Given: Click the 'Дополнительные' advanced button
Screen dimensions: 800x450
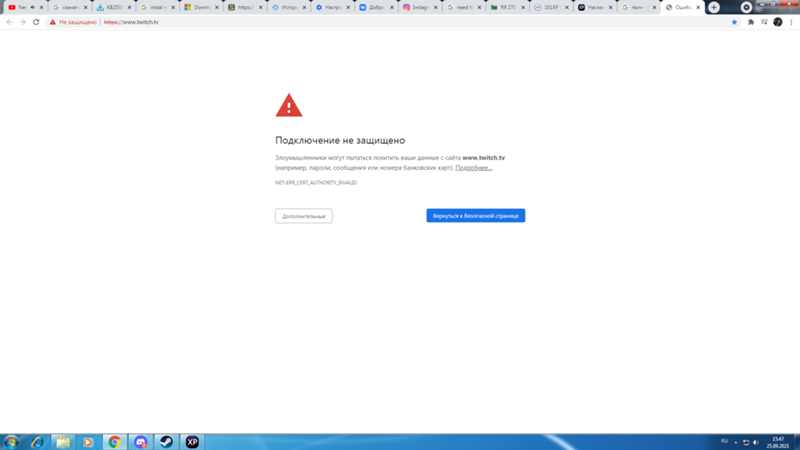Looking at the screenshot, I should tap(304, 216).
